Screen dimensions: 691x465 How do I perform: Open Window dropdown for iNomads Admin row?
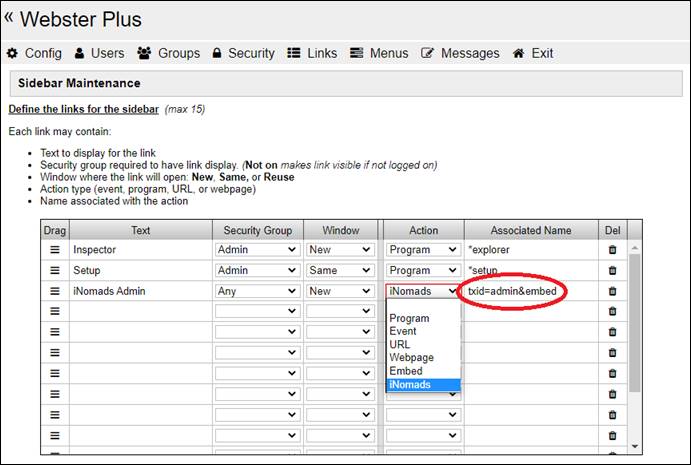340,291
